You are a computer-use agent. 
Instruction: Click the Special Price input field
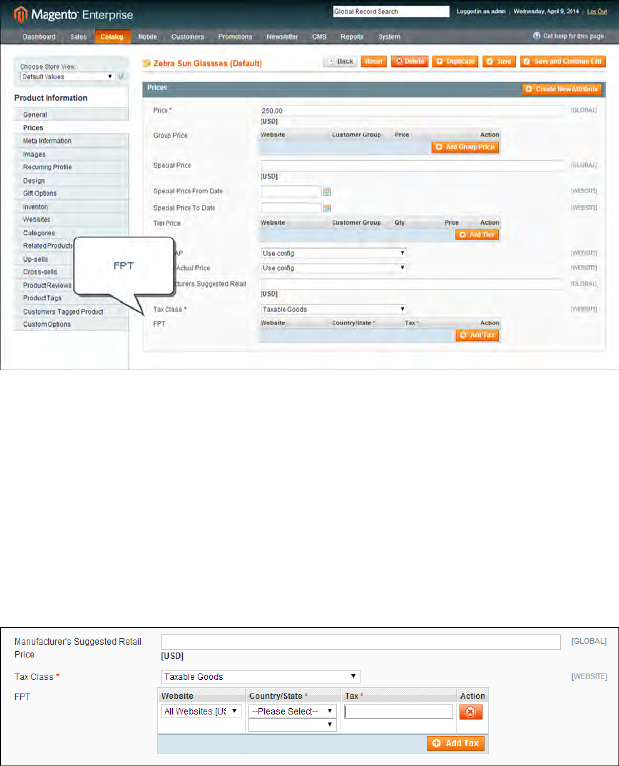tap(412, 166)
